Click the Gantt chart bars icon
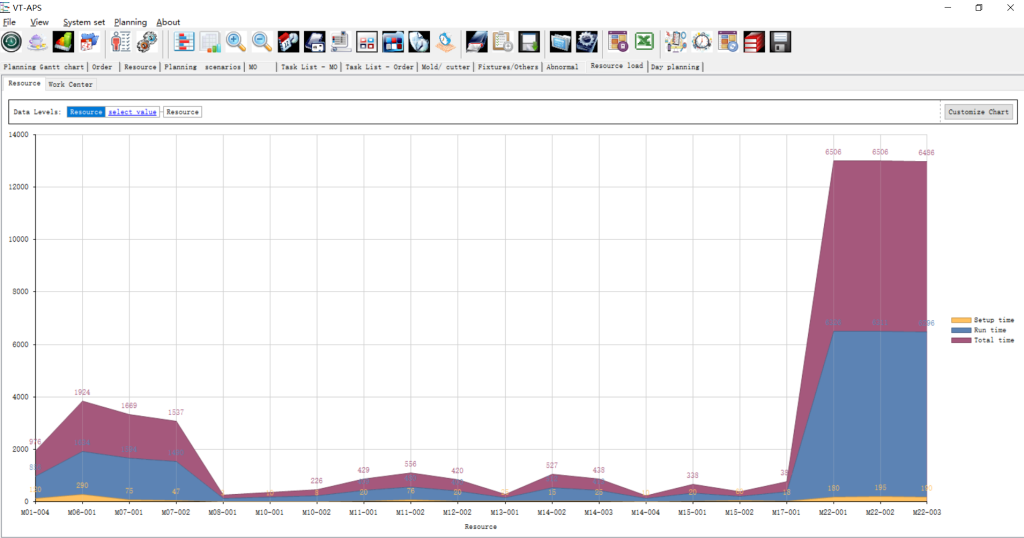The width and height of the screenshot is (1024, 538). click(x=184, y=41)
